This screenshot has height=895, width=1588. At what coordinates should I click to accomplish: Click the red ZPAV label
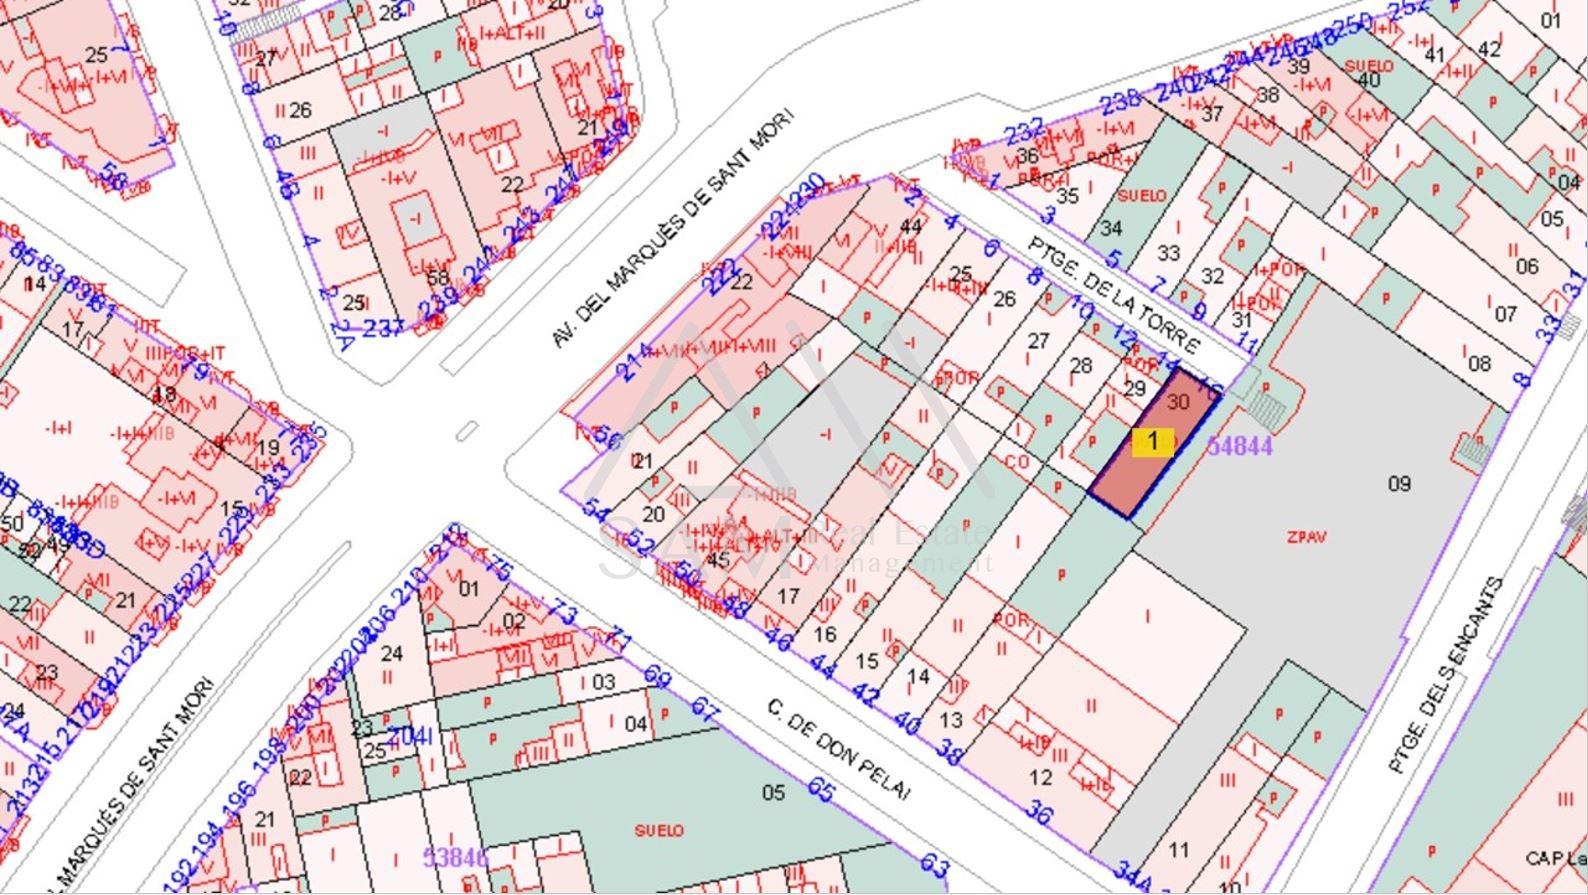click(x=1307, y=537)
